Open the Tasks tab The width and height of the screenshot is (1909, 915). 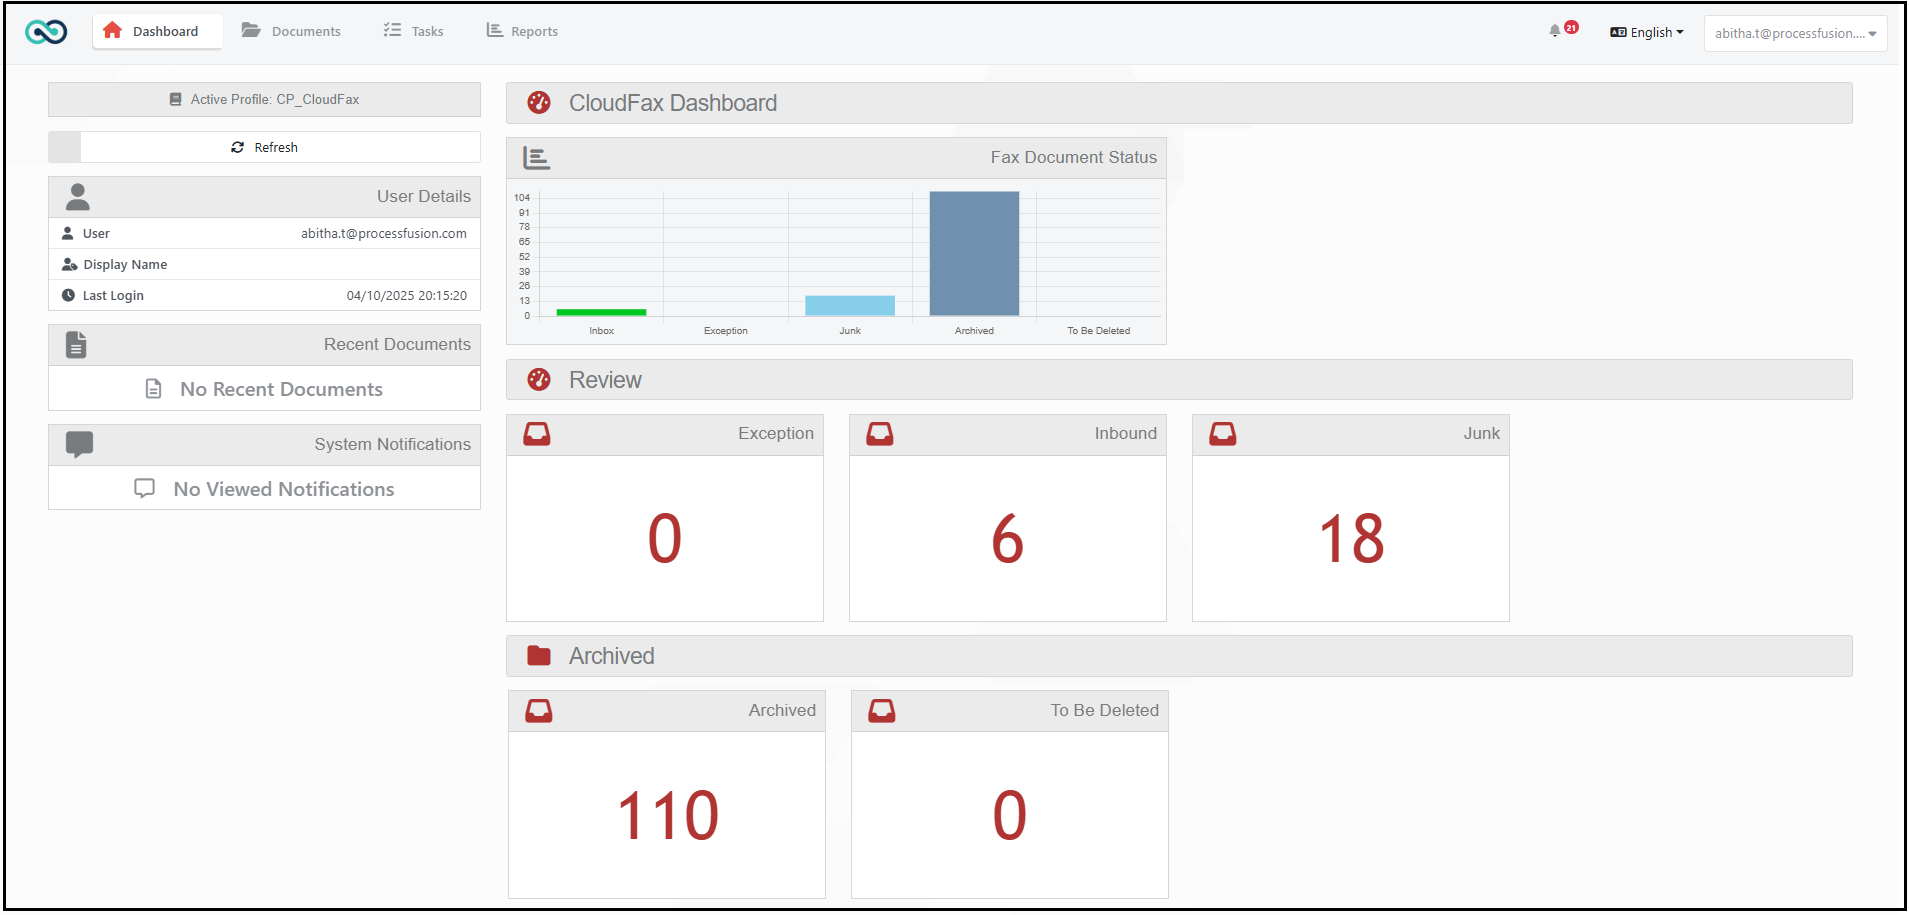[413, 31]
